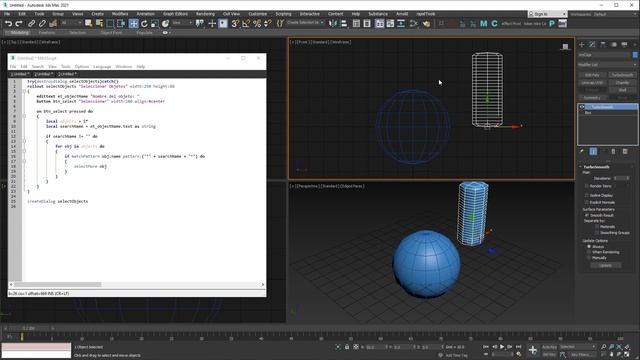The width and height of the screenshot is (640, 360).
Task: Open the Workspaces Default dropdown
Action: (604, 14)
